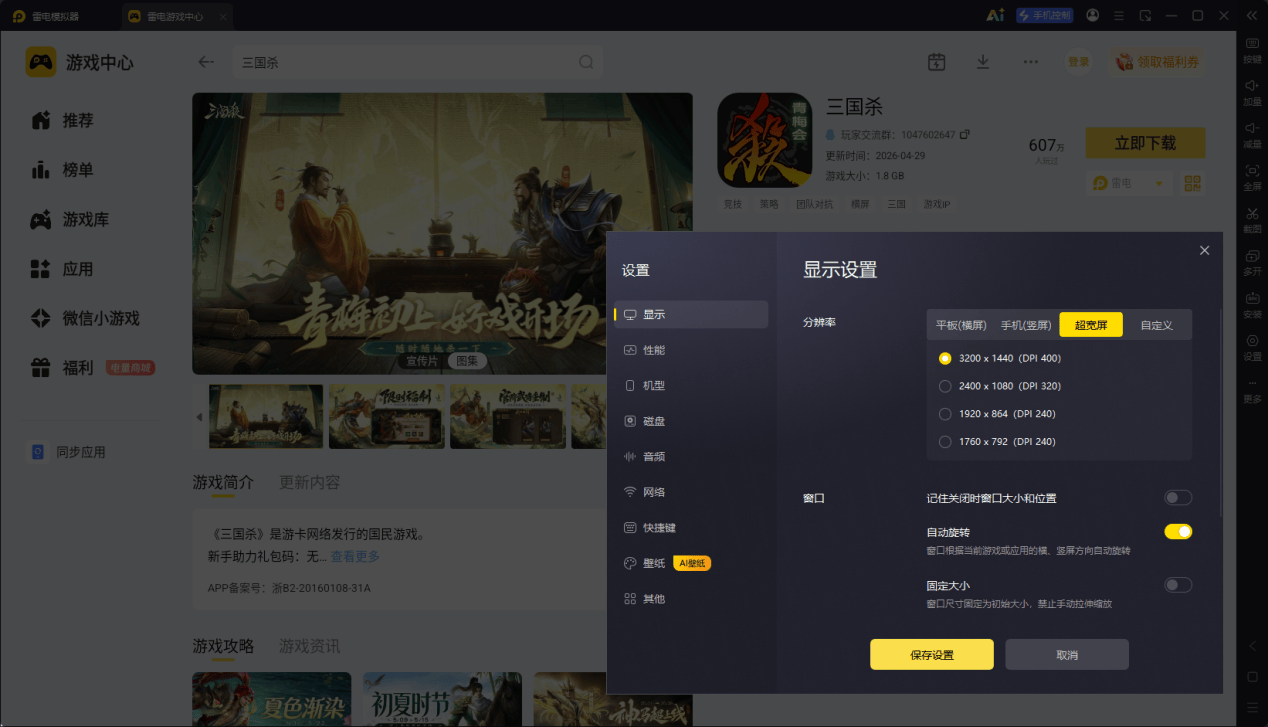This screenshot has width=1268, height=727.
Task: Click the 保存设置 button
Action: 932,655
